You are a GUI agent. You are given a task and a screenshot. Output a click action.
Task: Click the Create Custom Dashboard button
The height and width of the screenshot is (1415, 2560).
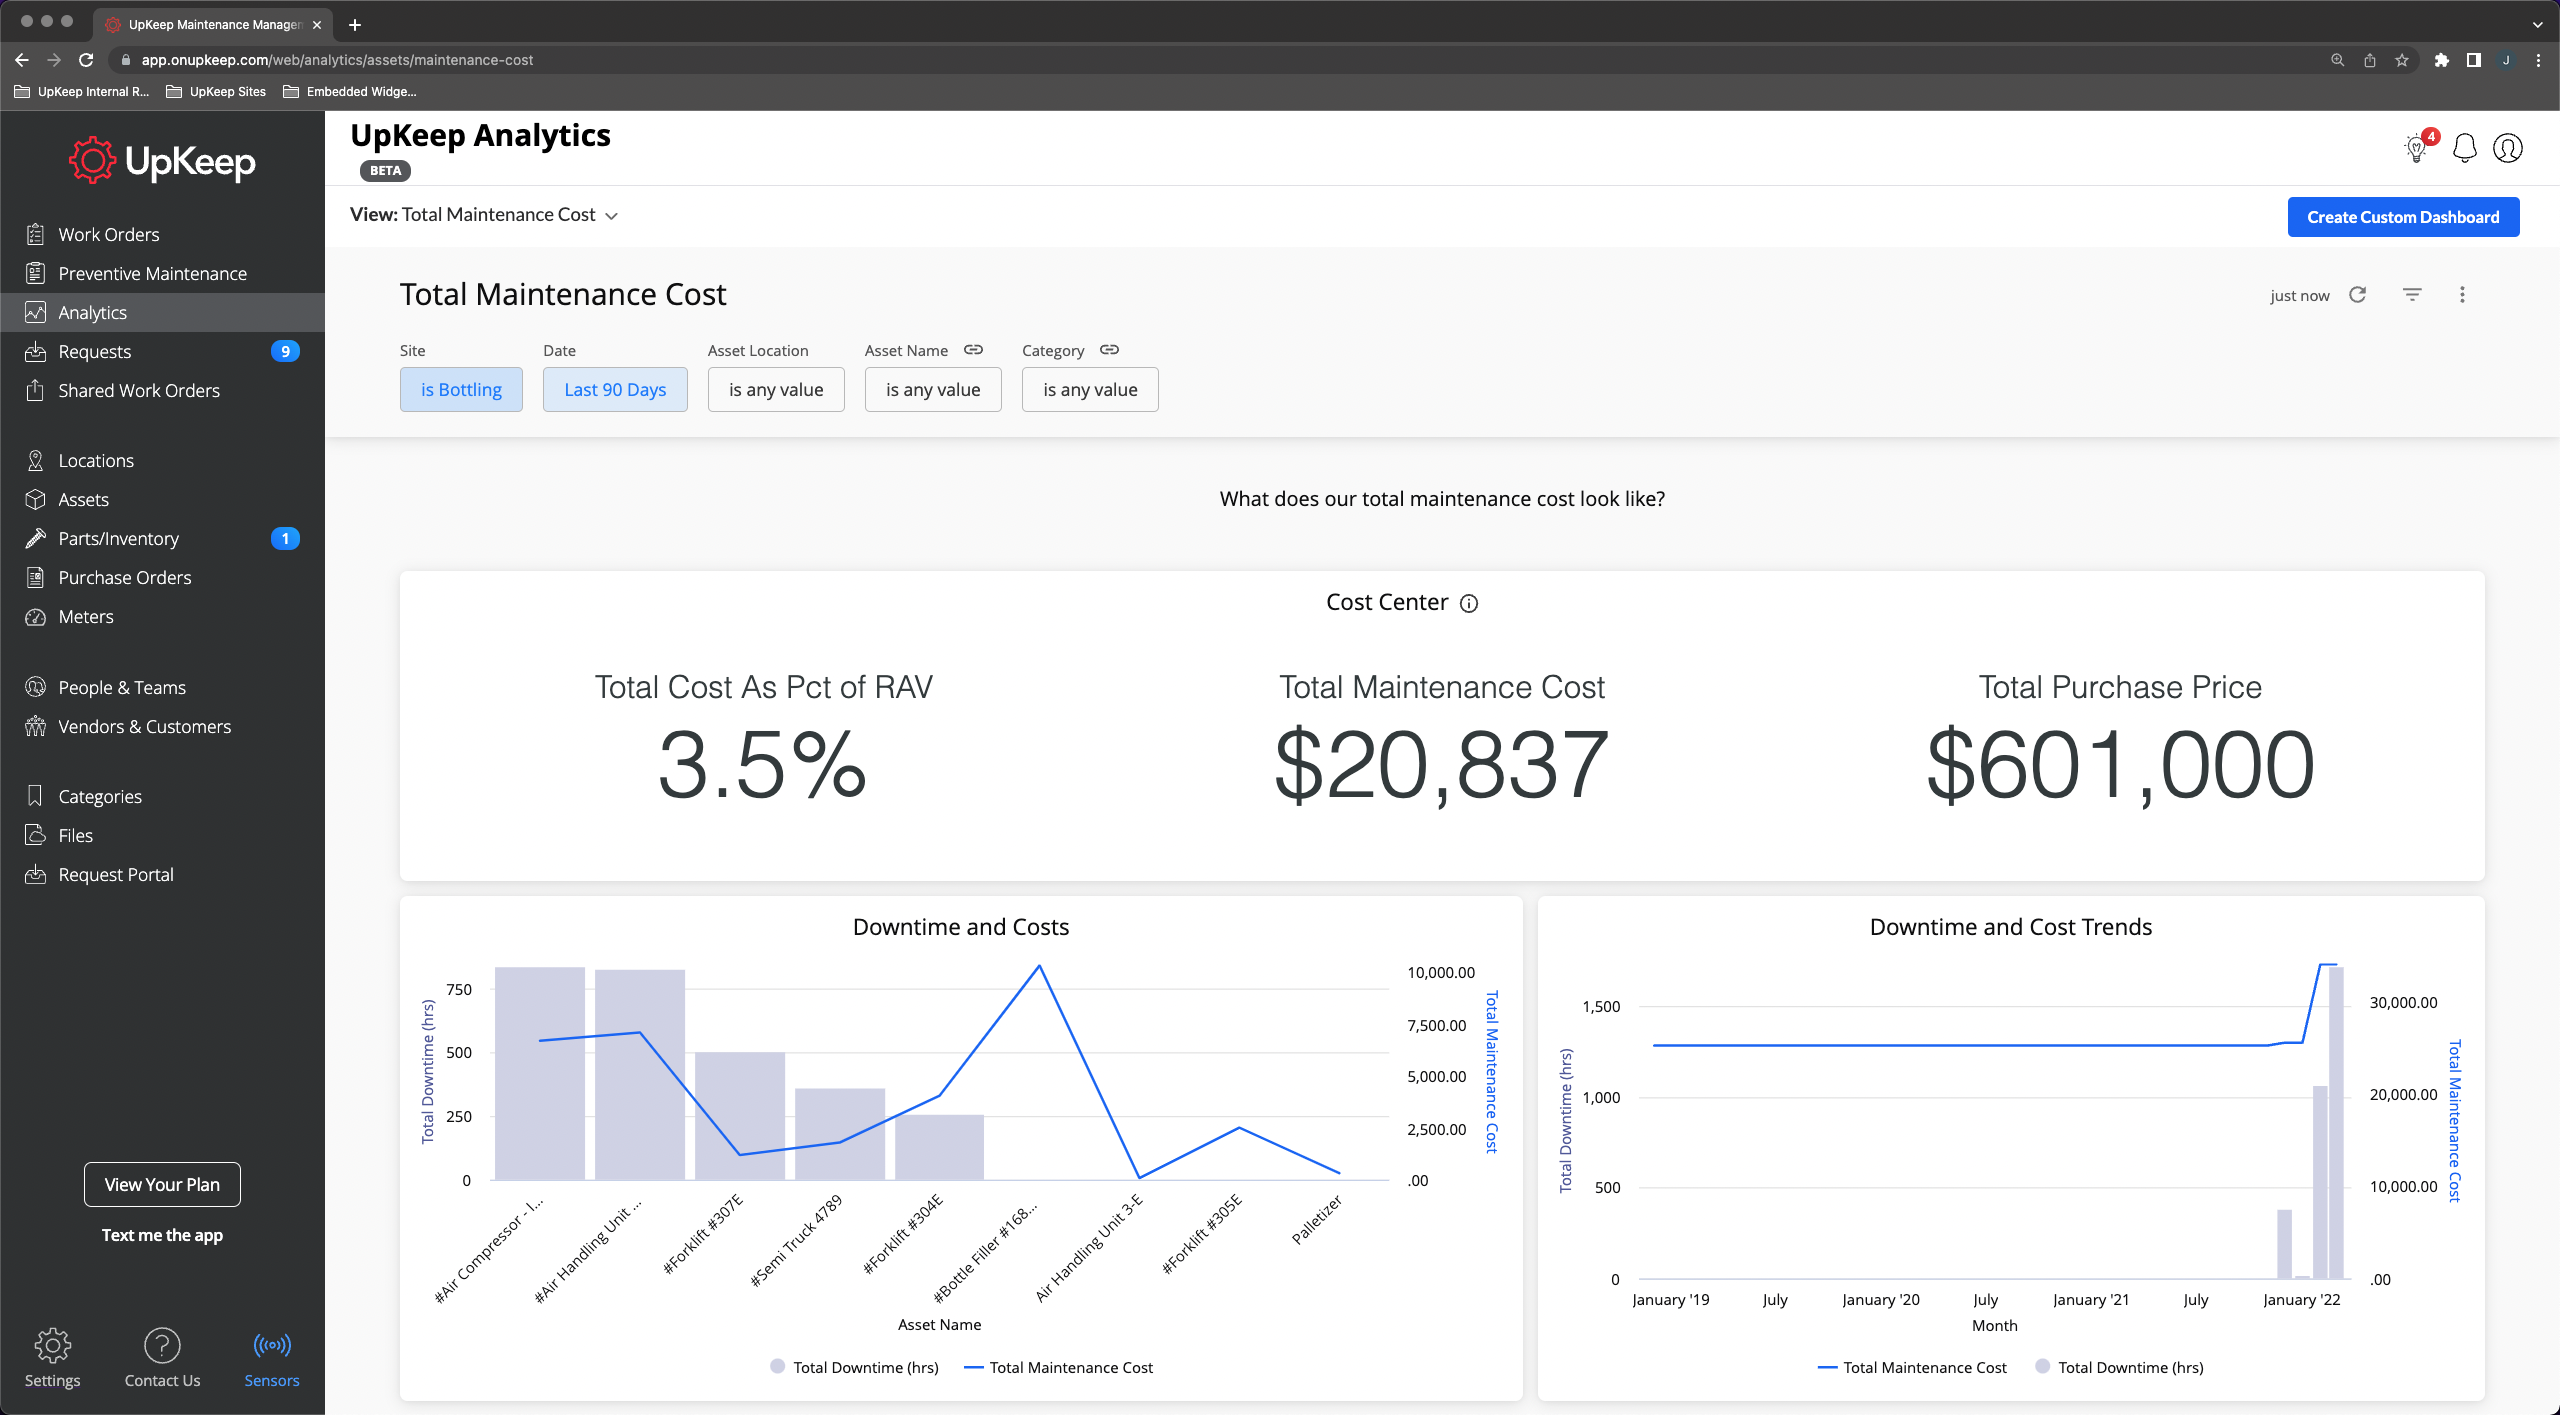click(2403, 216)
